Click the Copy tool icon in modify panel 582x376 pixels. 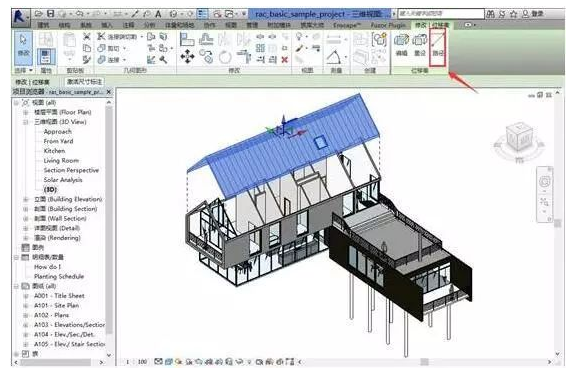click(206, 56)
